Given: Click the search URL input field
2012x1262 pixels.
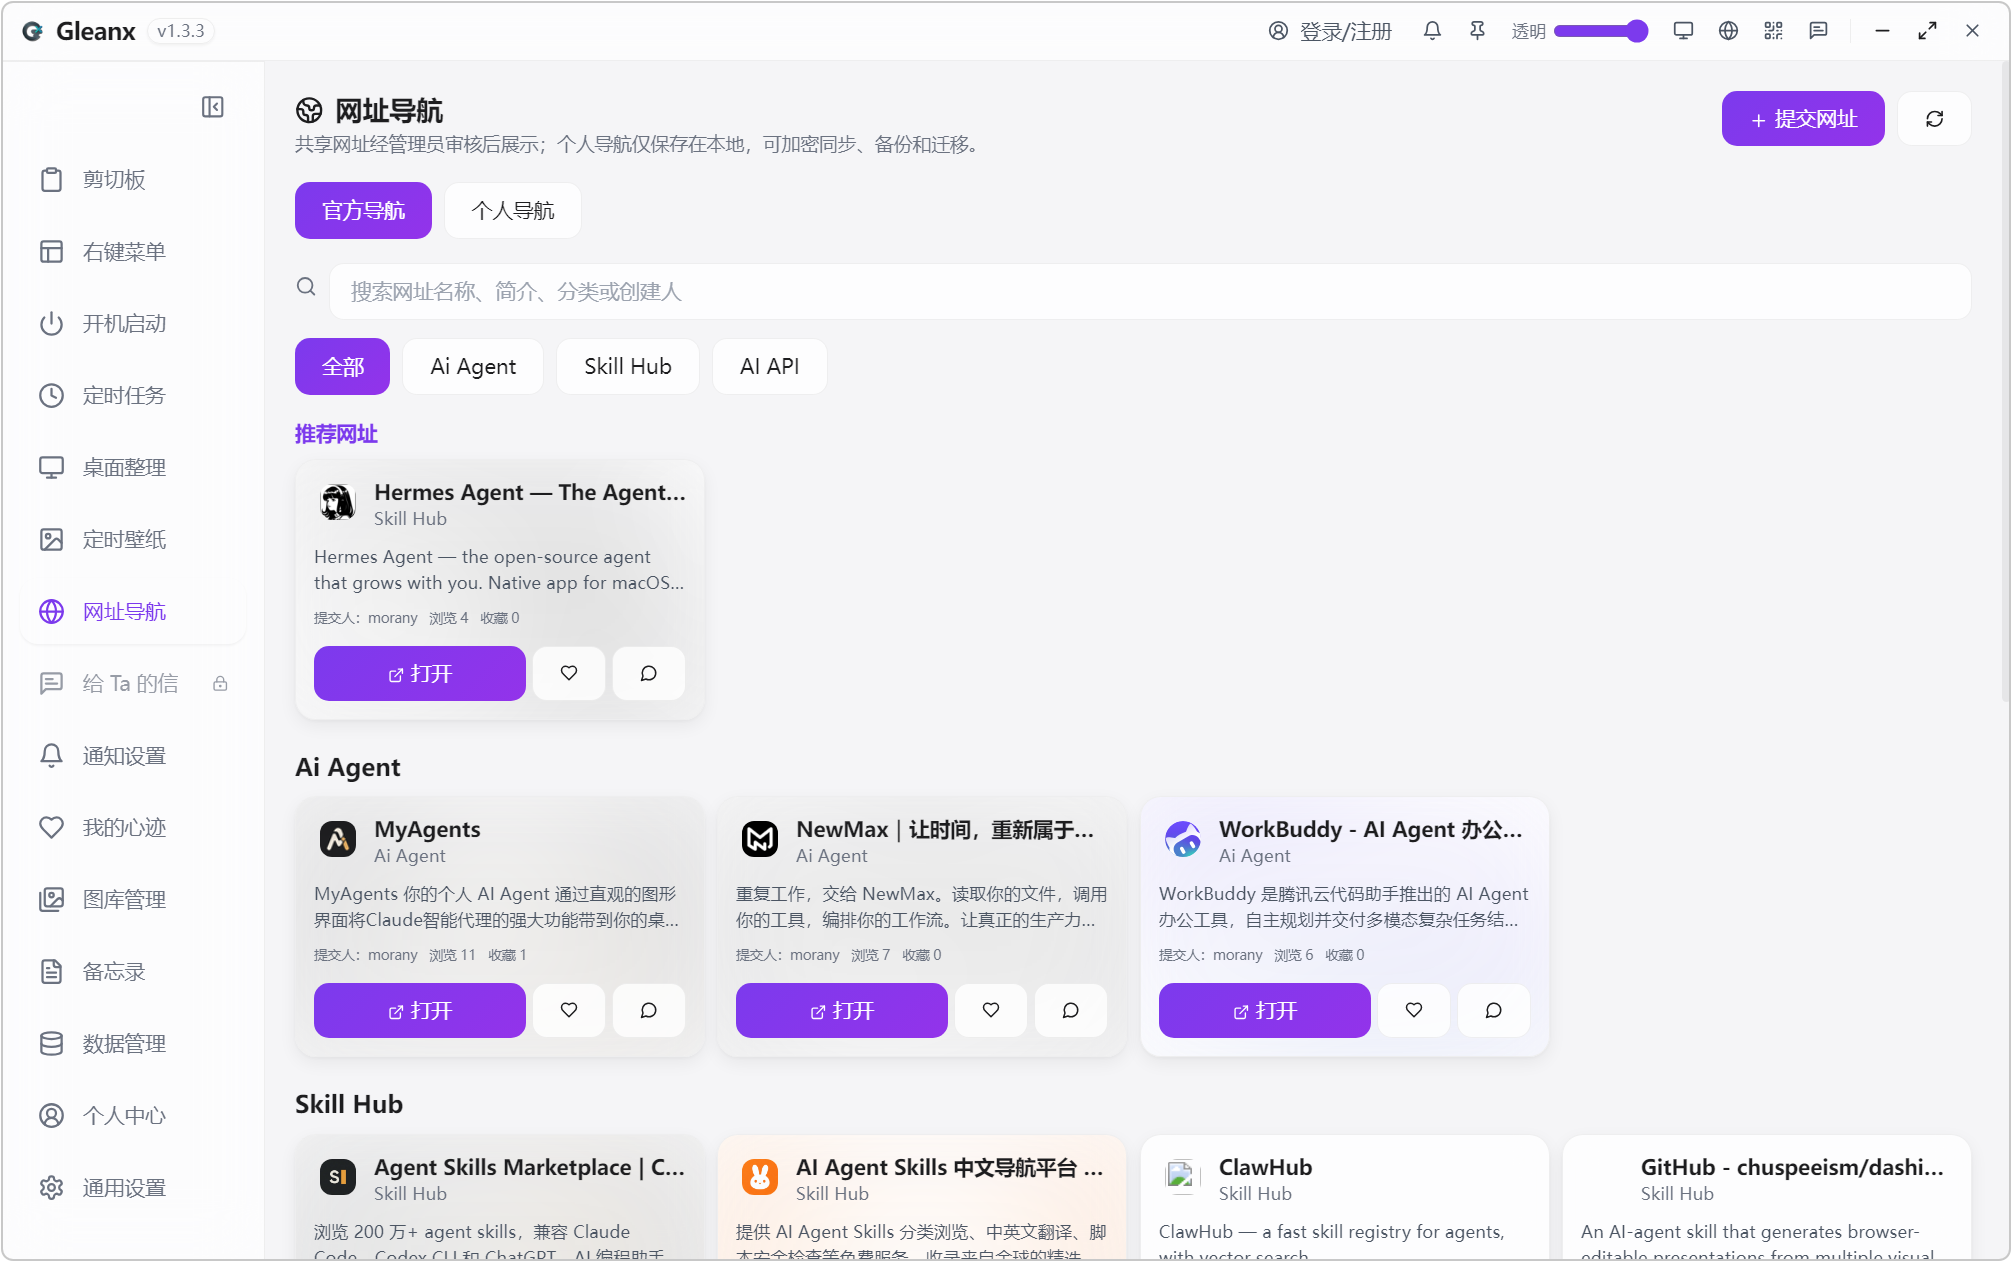Looking at the screenshot, I should [x=1150, y=291].
